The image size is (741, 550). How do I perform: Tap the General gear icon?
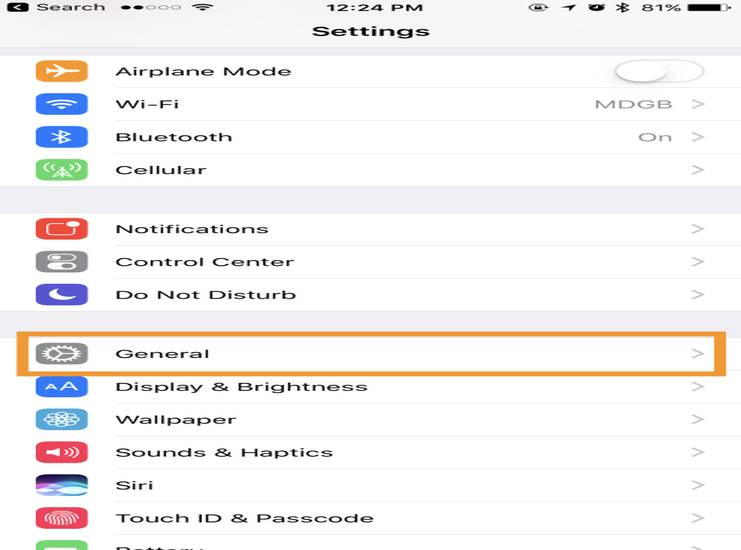tap(61, 354)
